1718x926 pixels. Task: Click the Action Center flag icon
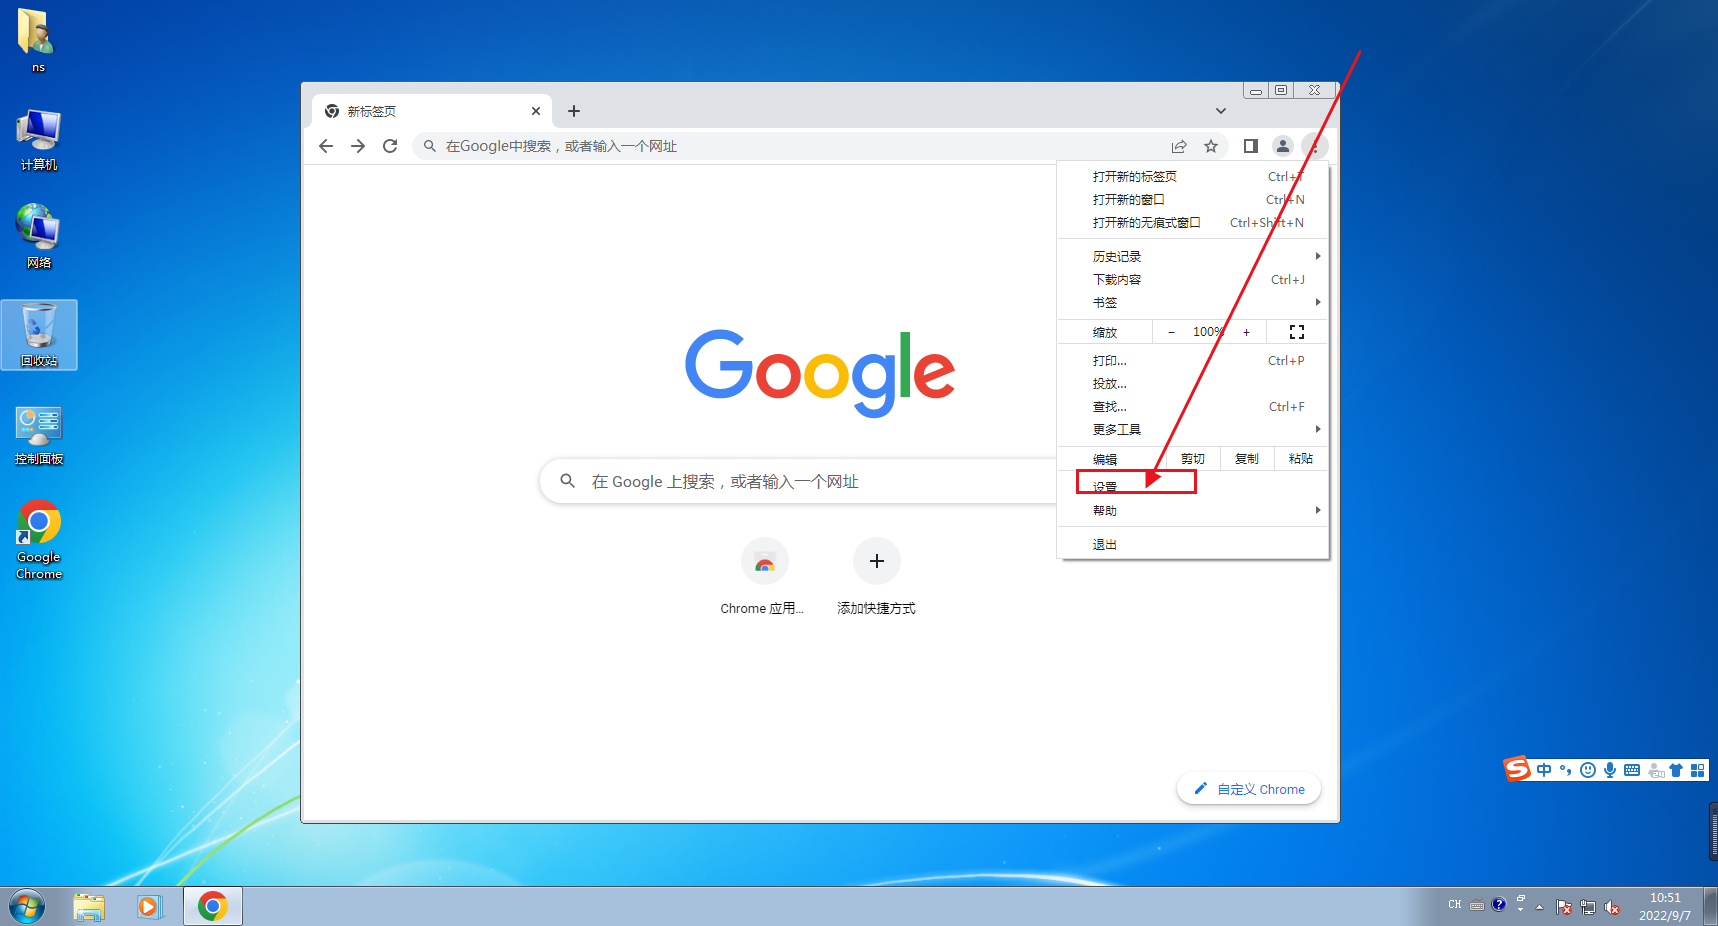pyautogui.click(x=1564, y=908)
